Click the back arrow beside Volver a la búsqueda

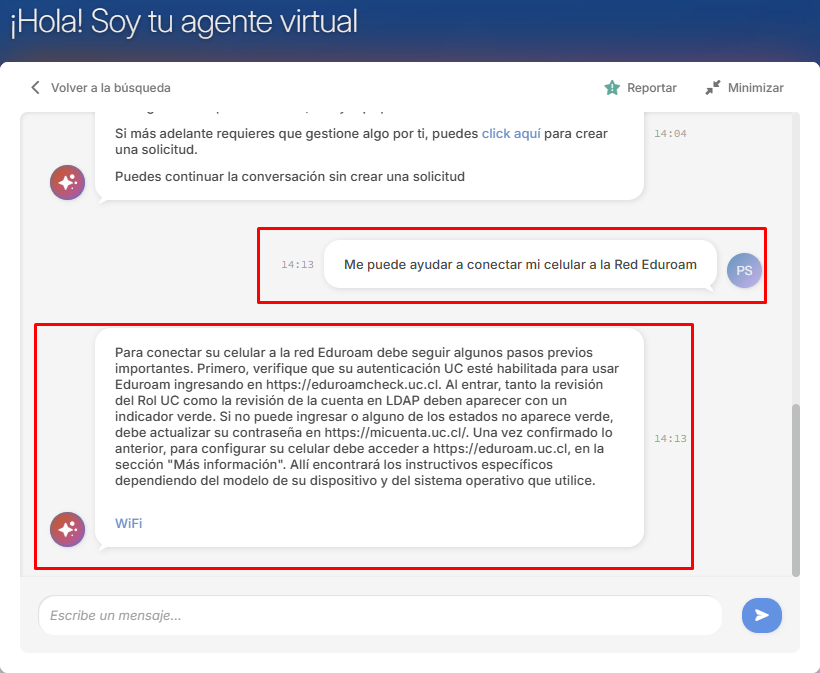point(37,88)
